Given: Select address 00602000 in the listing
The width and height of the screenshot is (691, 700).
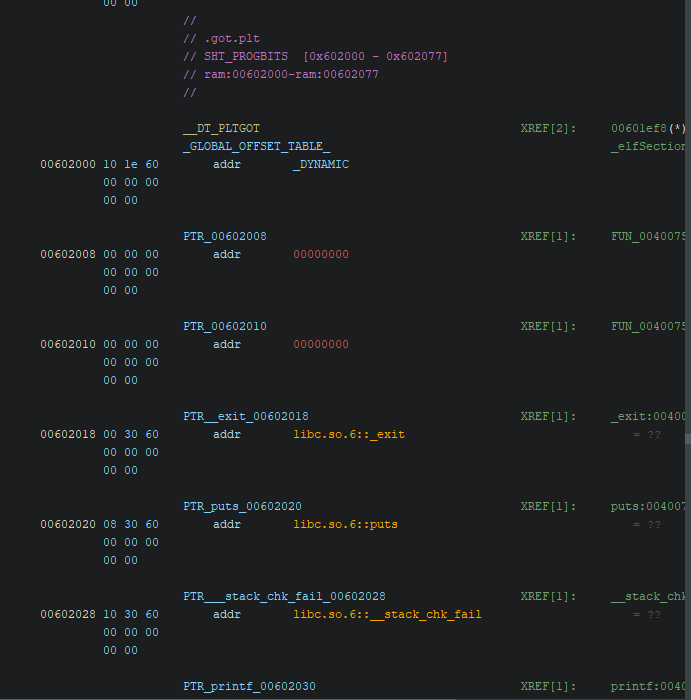Looking at the screenshot, I should tap(68, 164).
